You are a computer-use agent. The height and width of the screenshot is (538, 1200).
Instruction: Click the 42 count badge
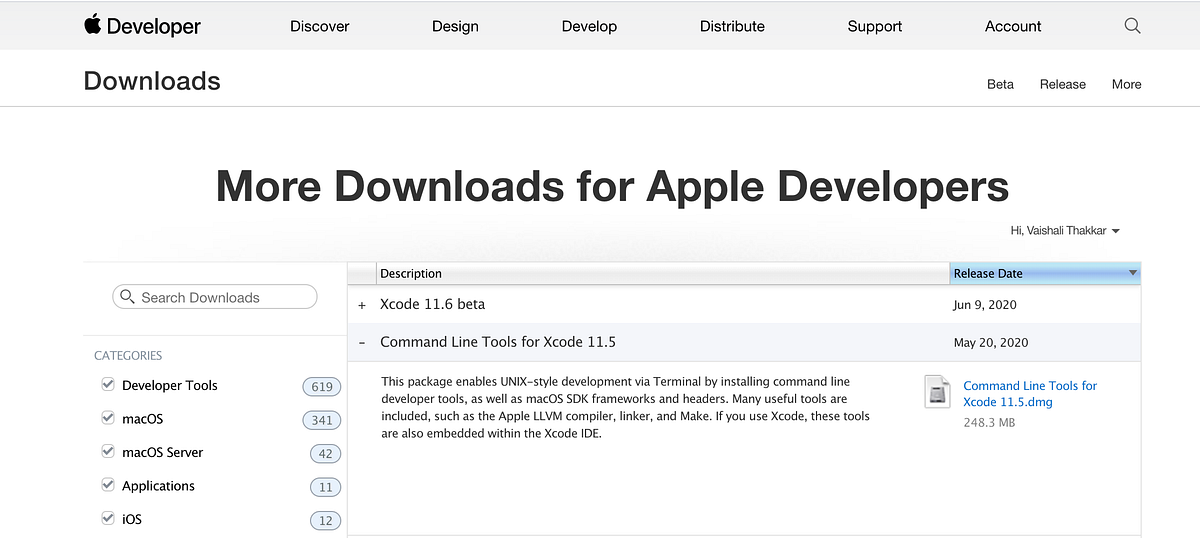click(x=325, y=454)
